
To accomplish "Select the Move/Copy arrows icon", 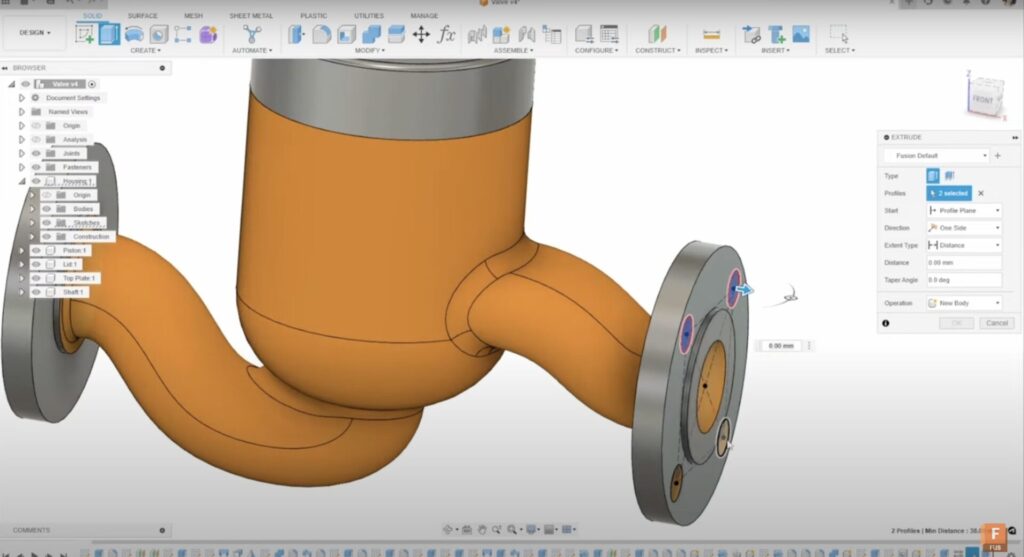I will pyautogui.click(x=421, y=34).
